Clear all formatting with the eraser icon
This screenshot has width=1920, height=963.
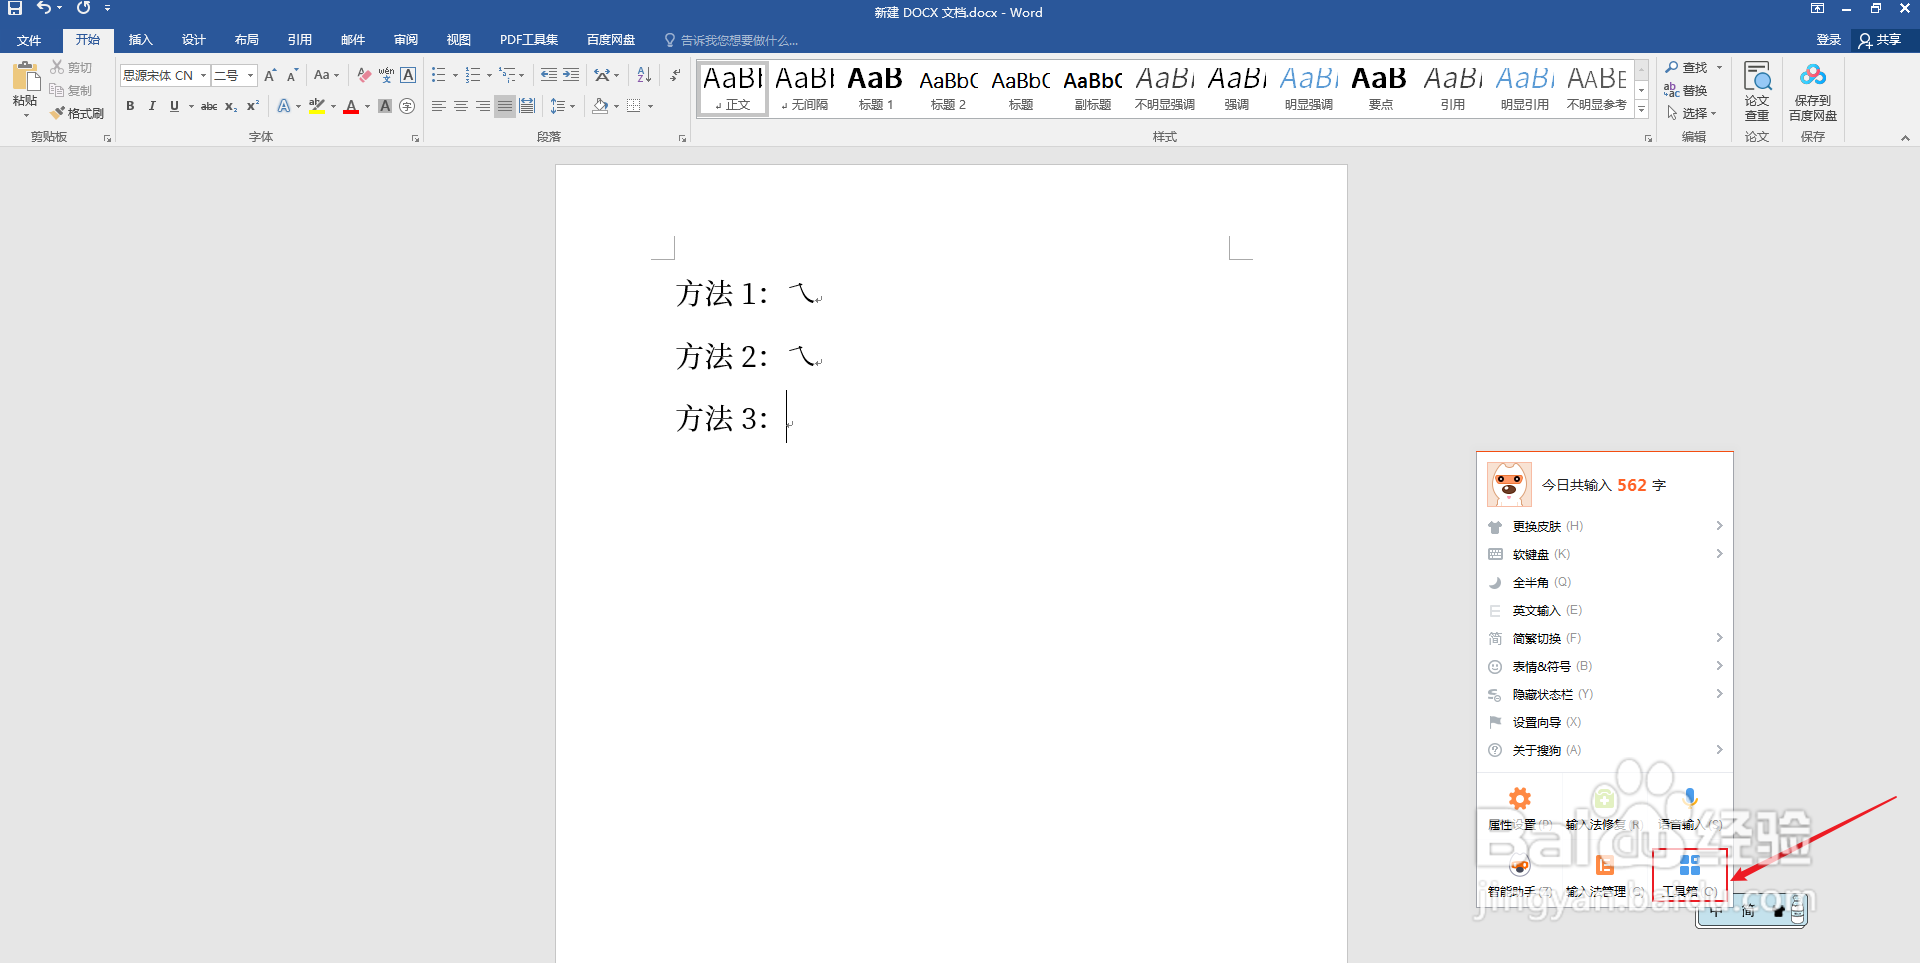tap(364, 75)
